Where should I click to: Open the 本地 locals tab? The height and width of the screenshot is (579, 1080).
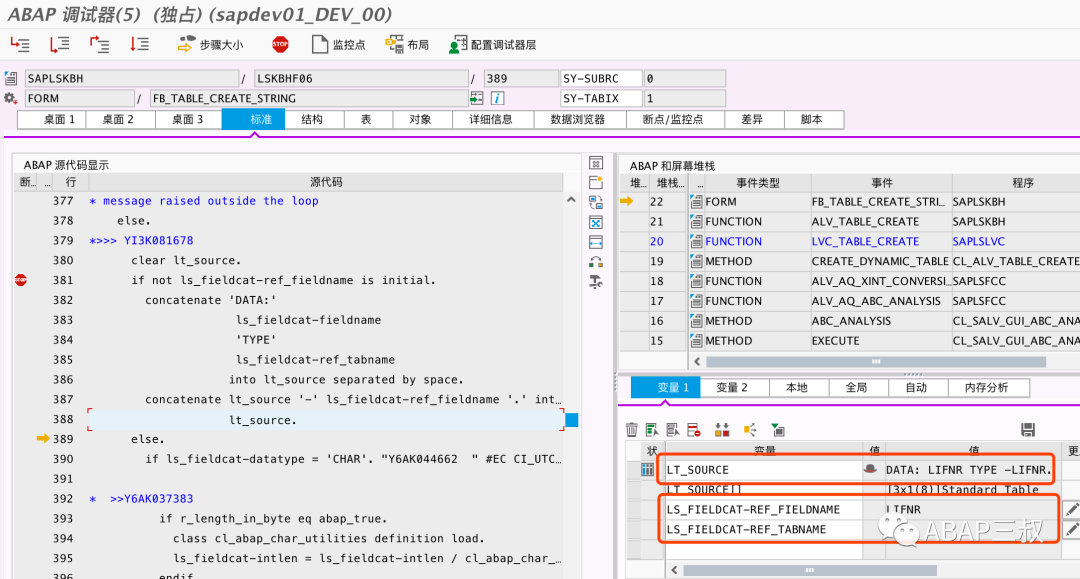pyautogui.click(x=797, y=388)
